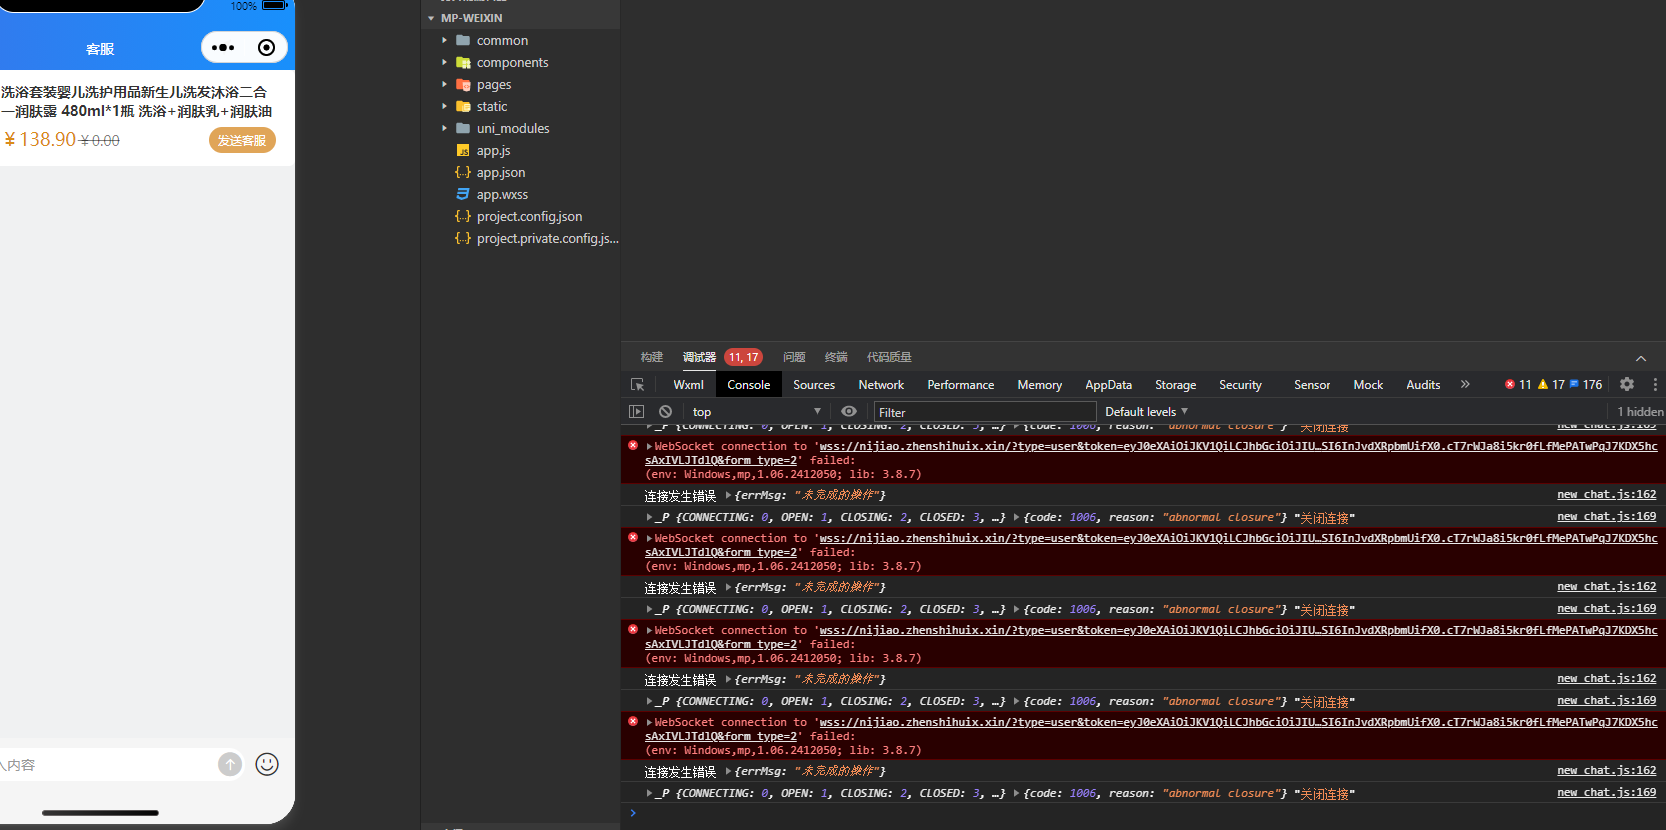Open the Memory tab
The width and height of the screenshot is (1666, 830).
1040,385
